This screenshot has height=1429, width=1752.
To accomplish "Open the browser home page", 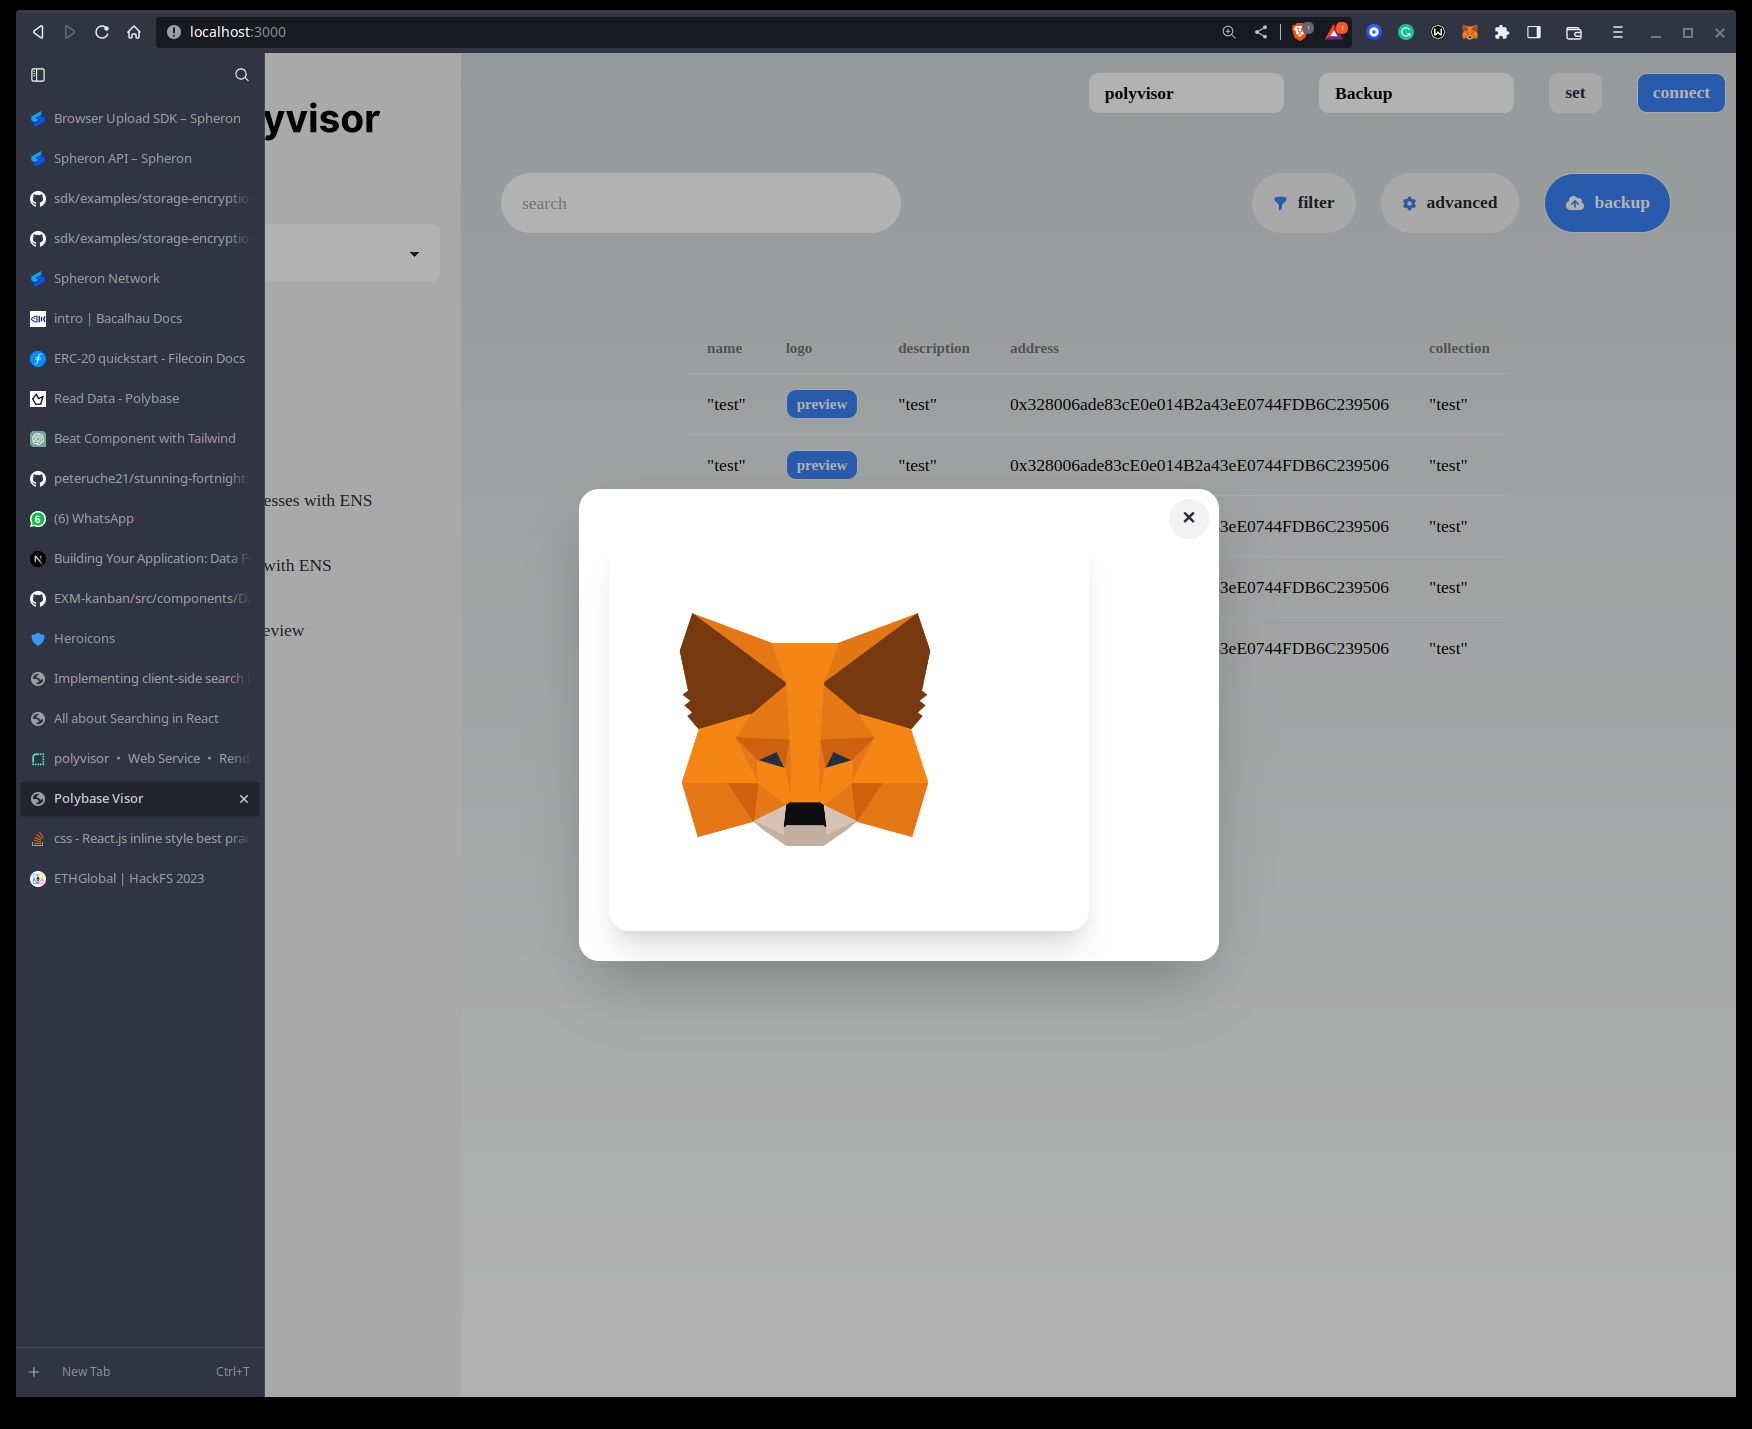I will (x=134, y=32).
